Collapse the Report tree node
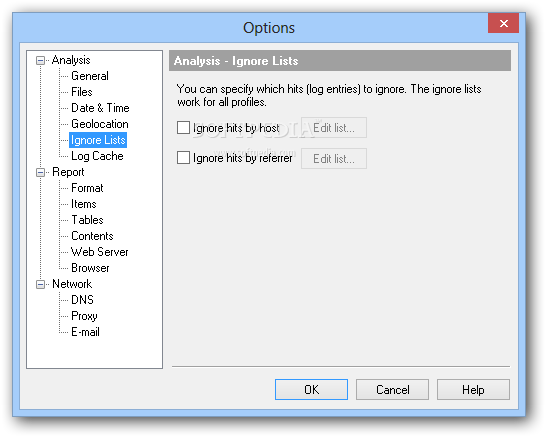The height and width of the screenshot is (437, 546). pos(40,172)
